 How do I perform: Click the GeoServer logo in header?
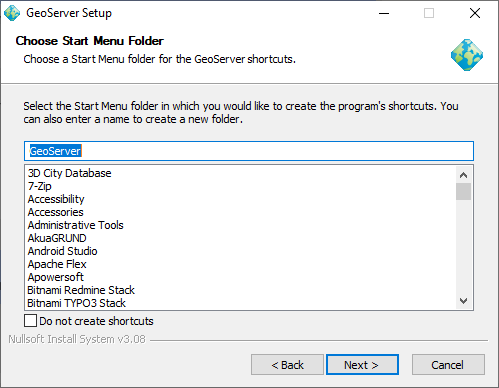click(x=467, y=55)
